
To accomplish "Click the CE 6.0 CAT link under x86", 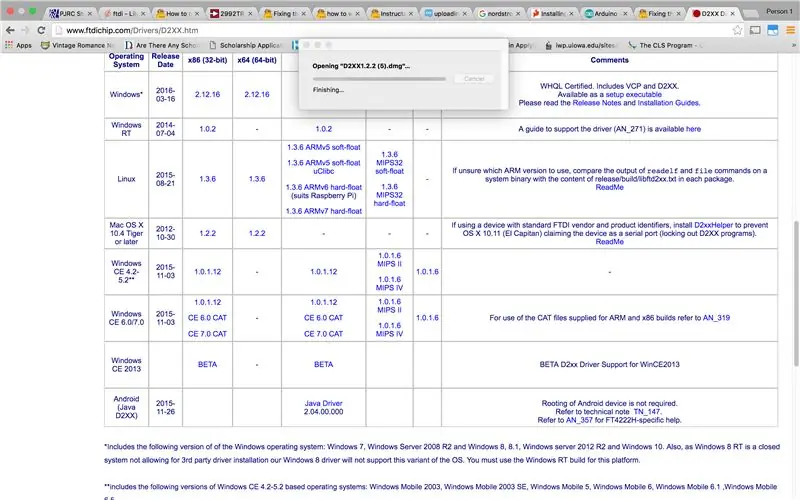I will 207,317.
